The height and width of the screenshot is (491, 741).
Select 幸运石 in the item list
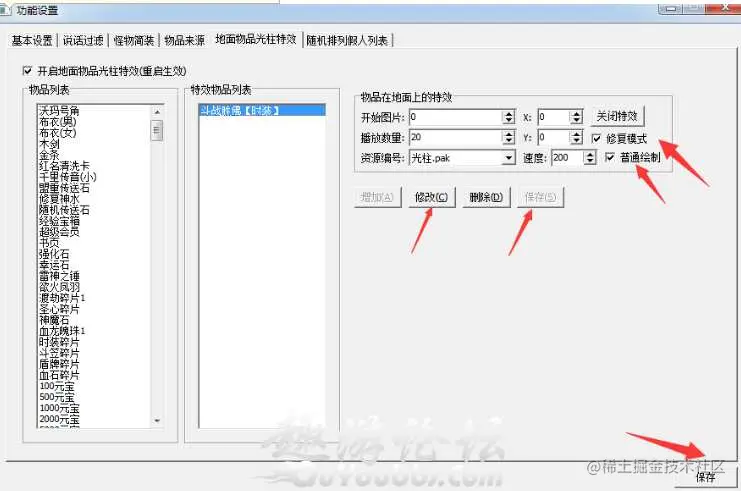(x=54, y=265)
